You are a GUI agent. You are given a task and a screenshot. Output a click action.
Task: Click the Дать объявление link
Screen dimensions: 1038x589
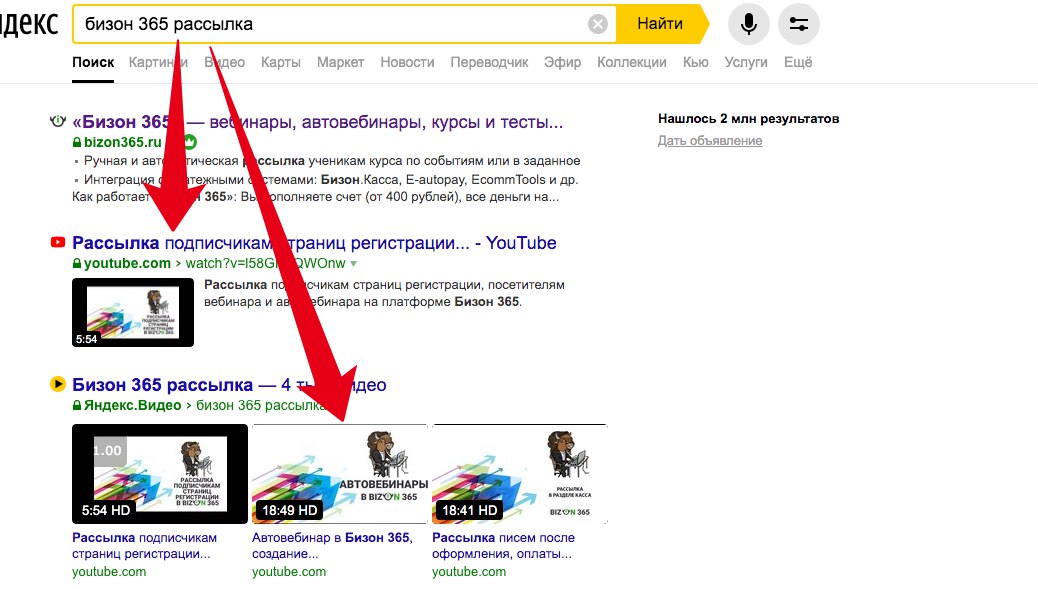(710, 140)
